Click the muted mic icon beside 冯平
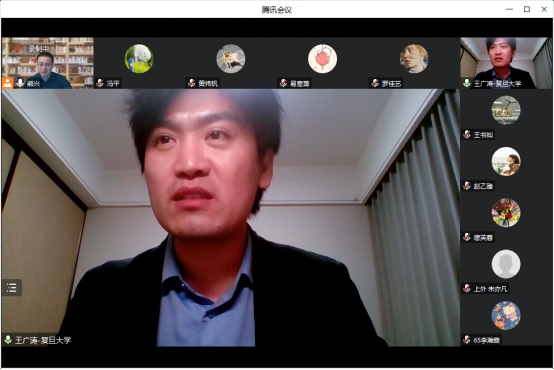Screen dimensions: 554x370 tap(100, 83)
